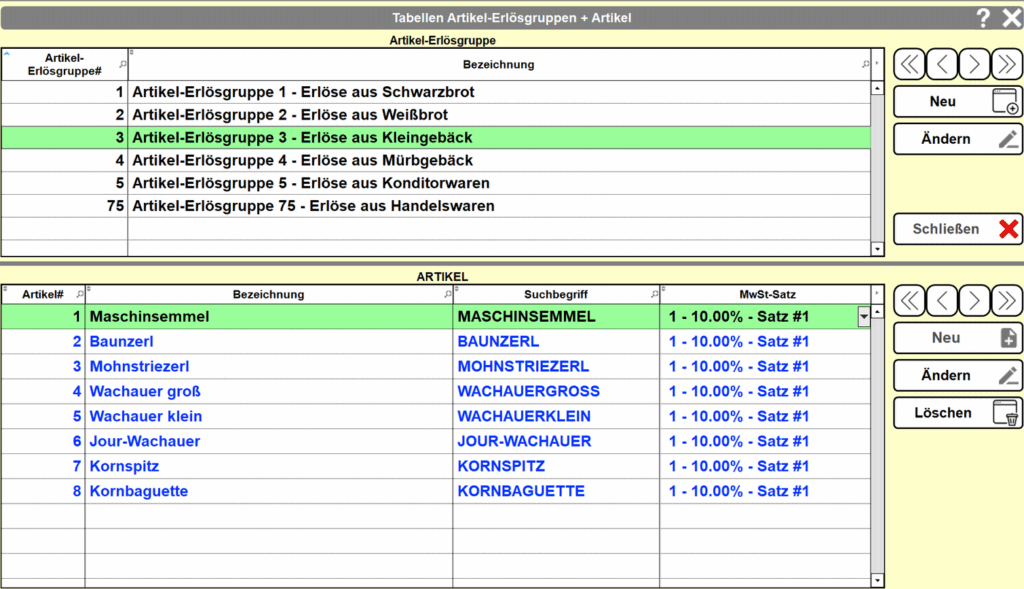Search icon in Artikel# column header

[x=80, y=294]
